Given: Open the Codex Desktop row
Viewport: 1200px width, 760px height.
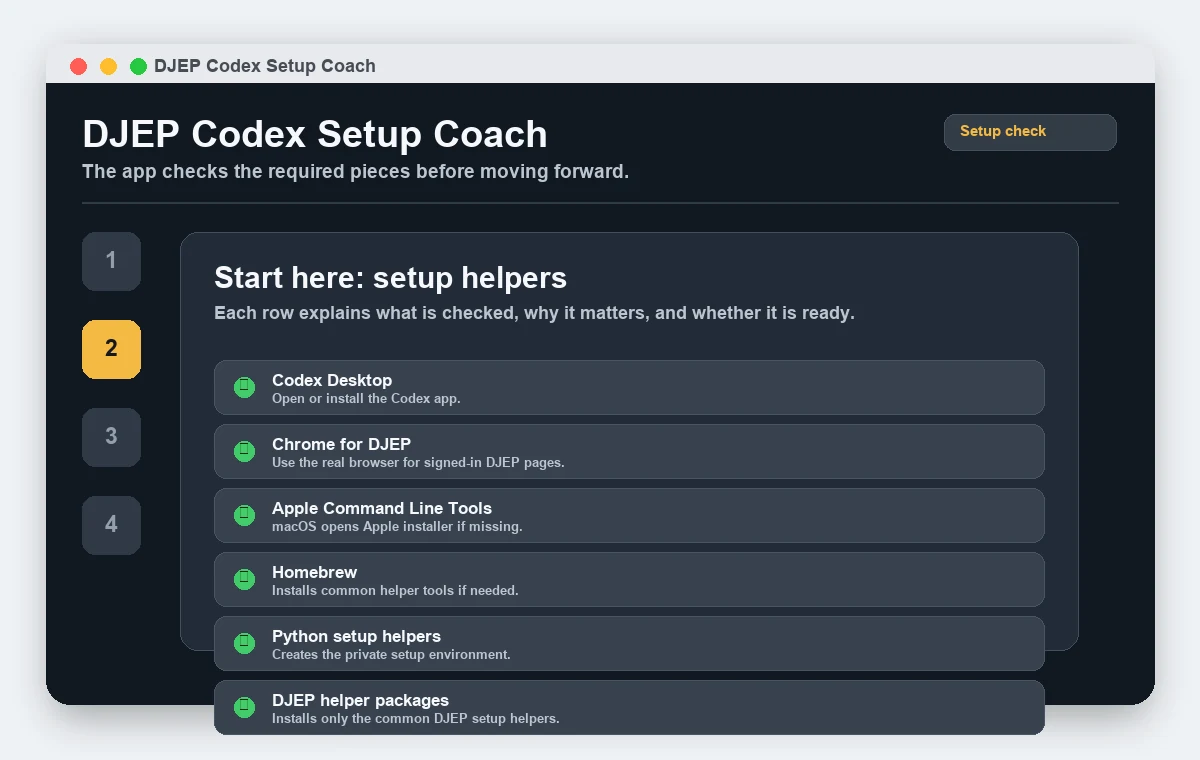Looking at the screenshot, I should 629,387.
